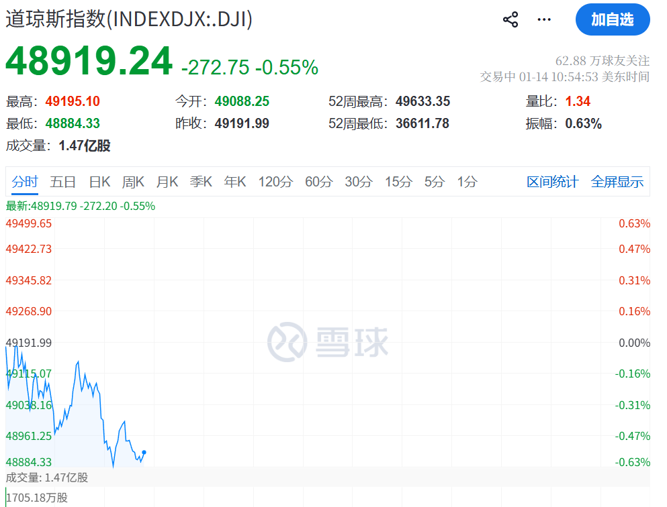
Task: Switch to the 五日 chart tab
Action: [x=63, y=181]
